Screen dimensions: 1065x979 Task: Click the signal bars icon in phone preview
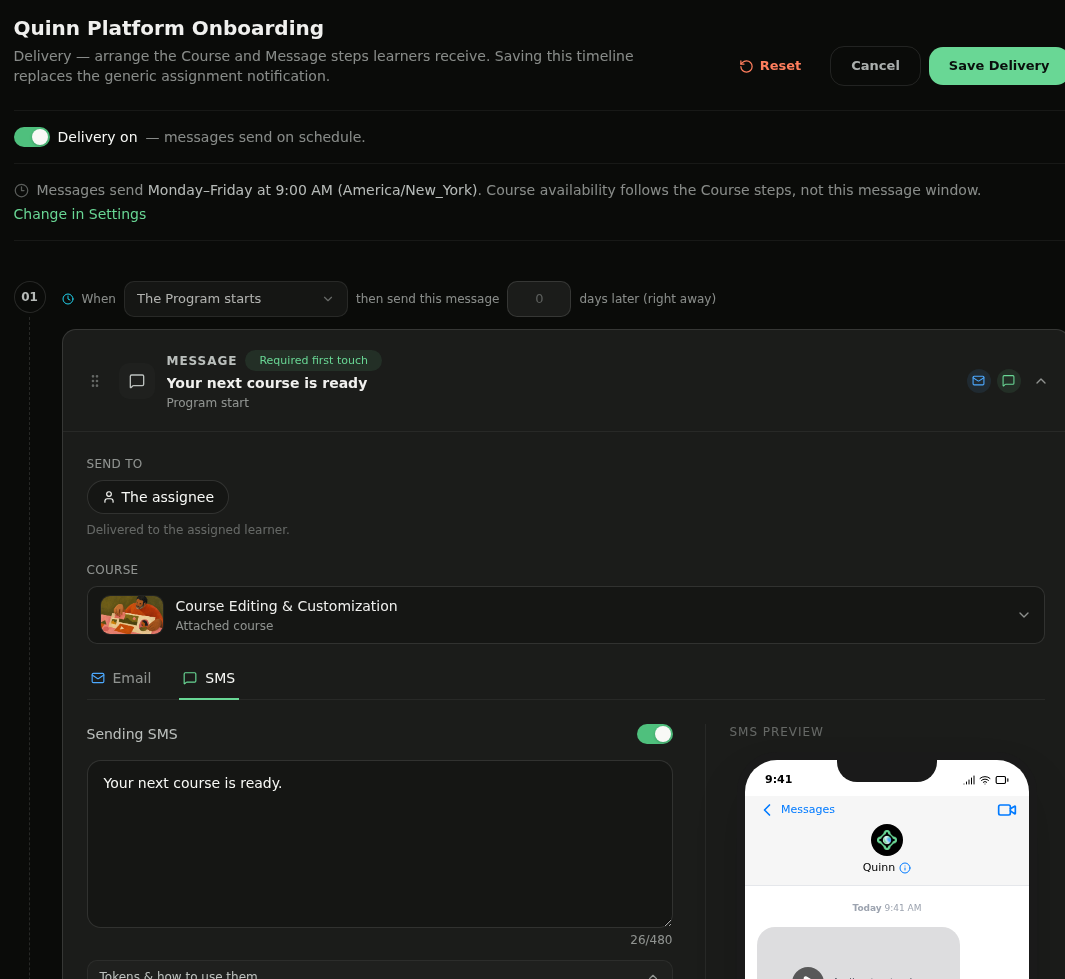(969, 780)
